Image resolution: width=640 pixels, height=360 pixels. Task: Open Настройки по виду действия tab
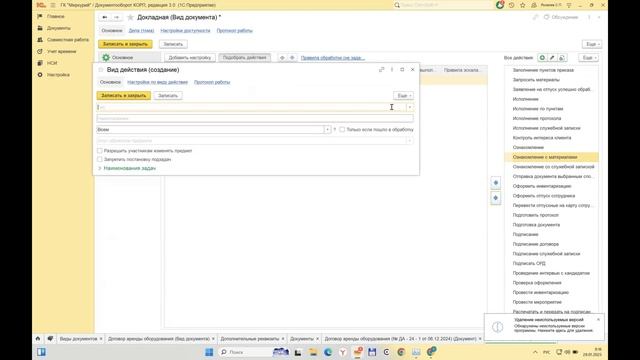(158, 82)
